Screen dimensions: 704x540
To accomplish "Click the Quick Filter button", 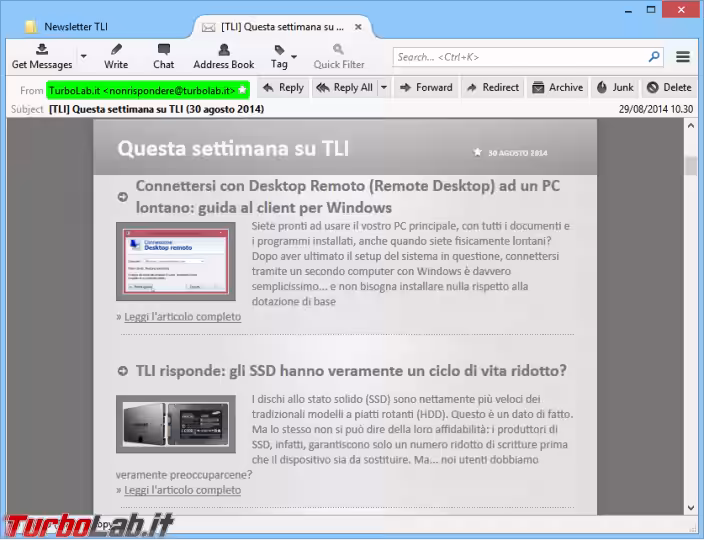I will (x=339, y=57).
